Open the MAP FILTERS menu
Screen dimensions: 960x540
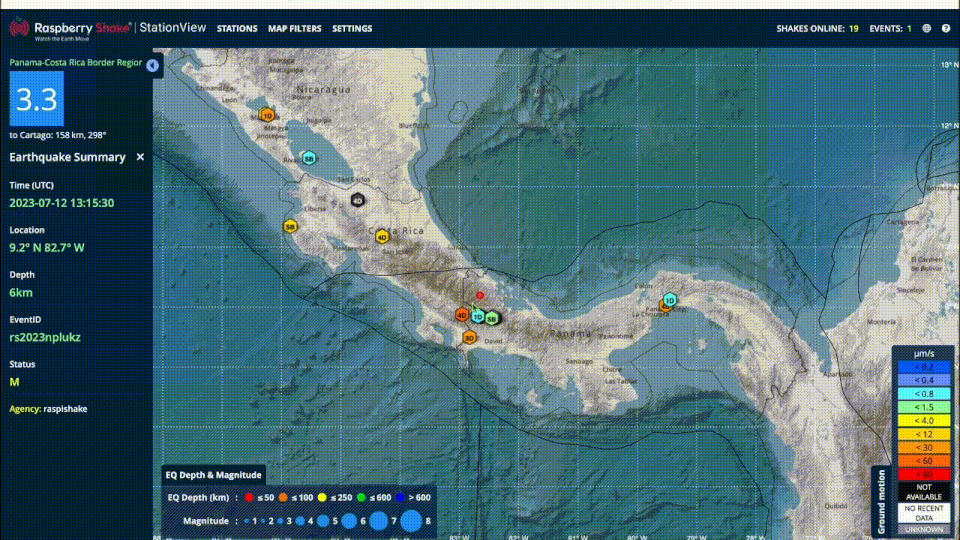(x=294, y=29)
